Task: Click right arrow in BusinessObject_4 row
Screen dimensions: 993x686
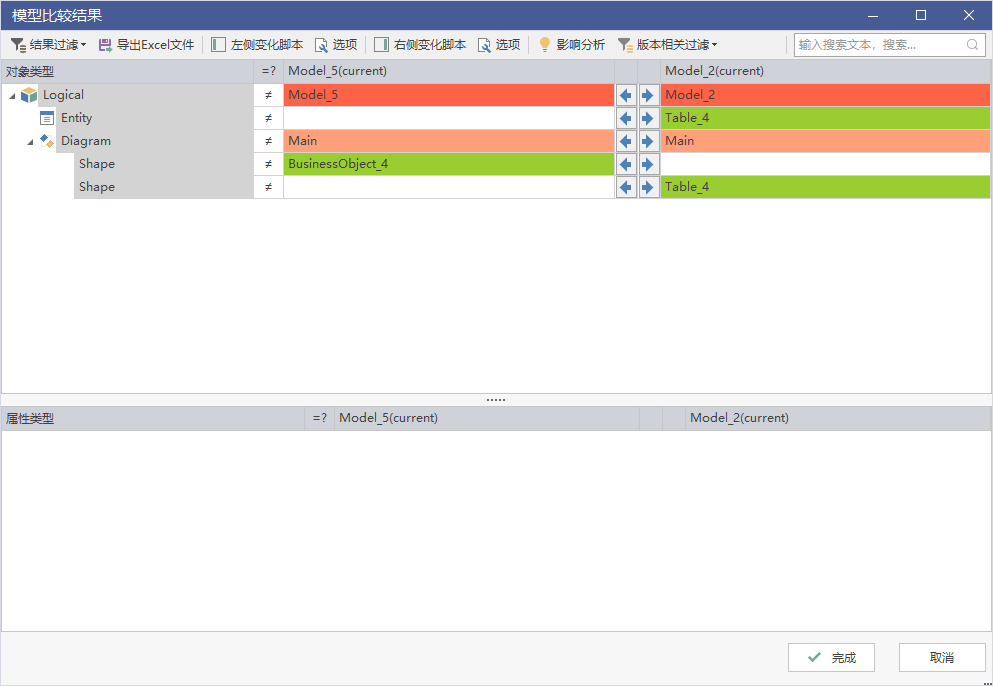Action: [649, 164]
